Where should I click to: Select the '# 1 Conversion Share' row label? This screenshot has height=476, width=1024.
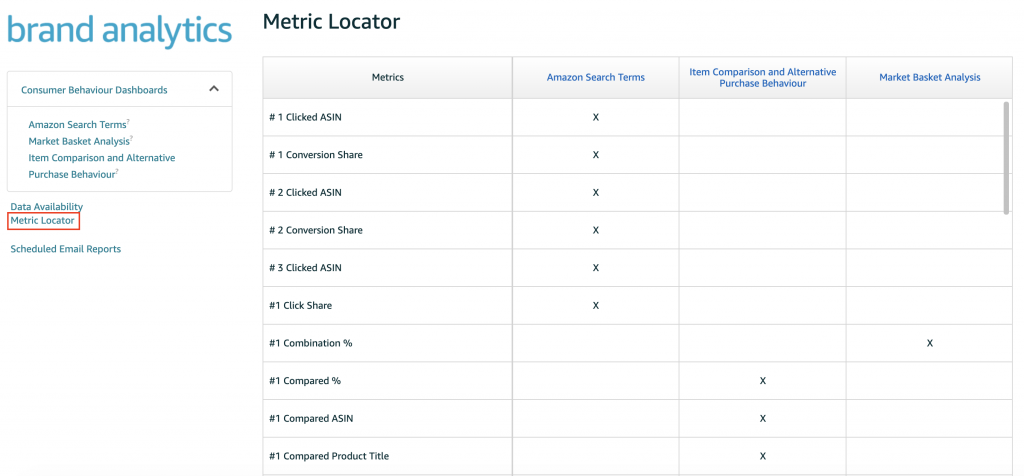pos(315,155)
